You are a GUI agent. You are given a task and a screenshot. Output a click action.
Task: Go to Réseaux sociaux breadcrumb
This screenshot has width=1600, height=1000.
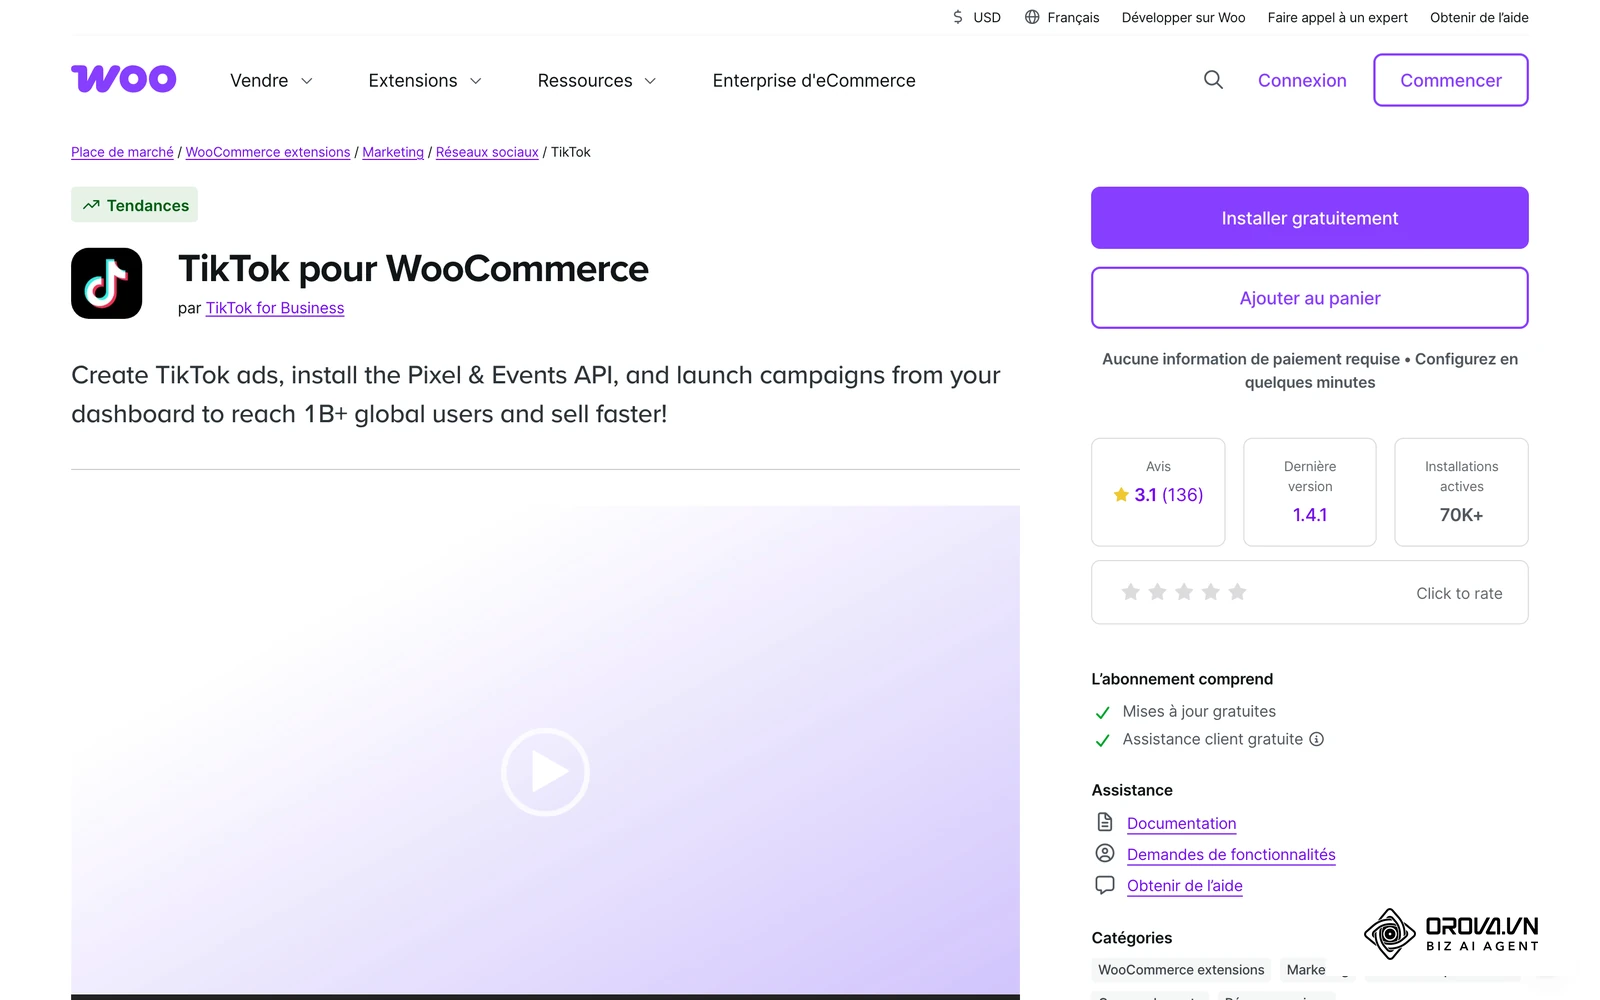(487, 152)
